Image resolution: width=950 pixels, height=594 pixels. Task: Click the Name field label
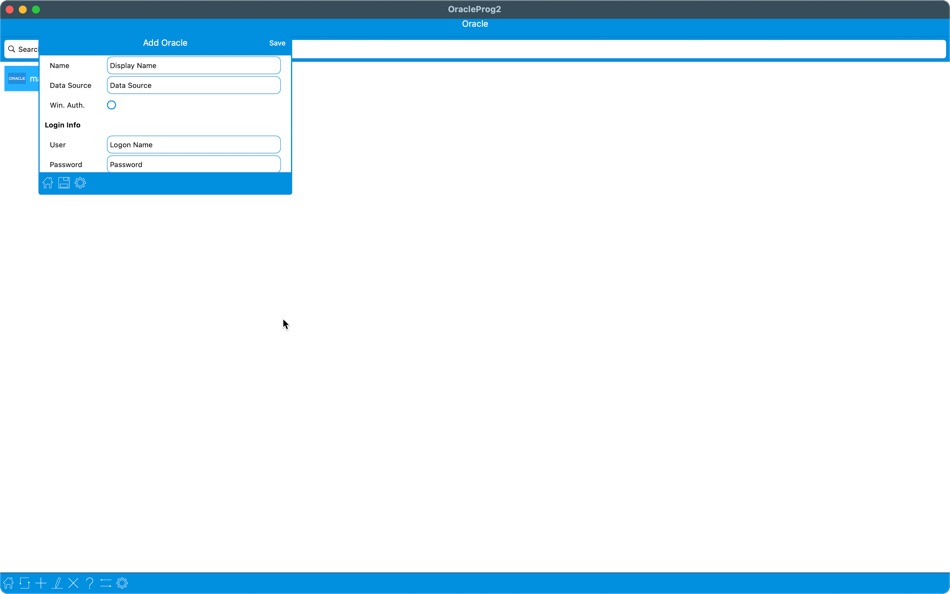pos(59,65)
